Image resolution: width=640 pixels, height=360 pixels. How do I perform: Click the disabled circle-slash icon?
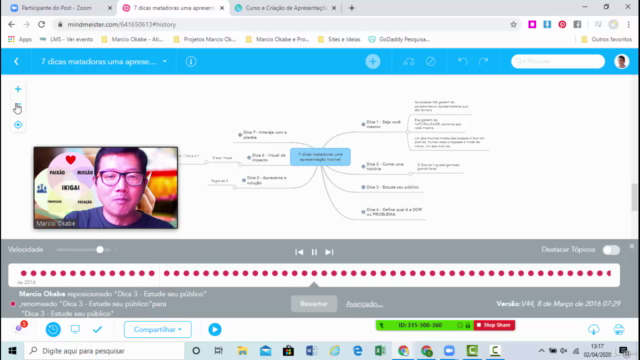[x=431, y=61]
